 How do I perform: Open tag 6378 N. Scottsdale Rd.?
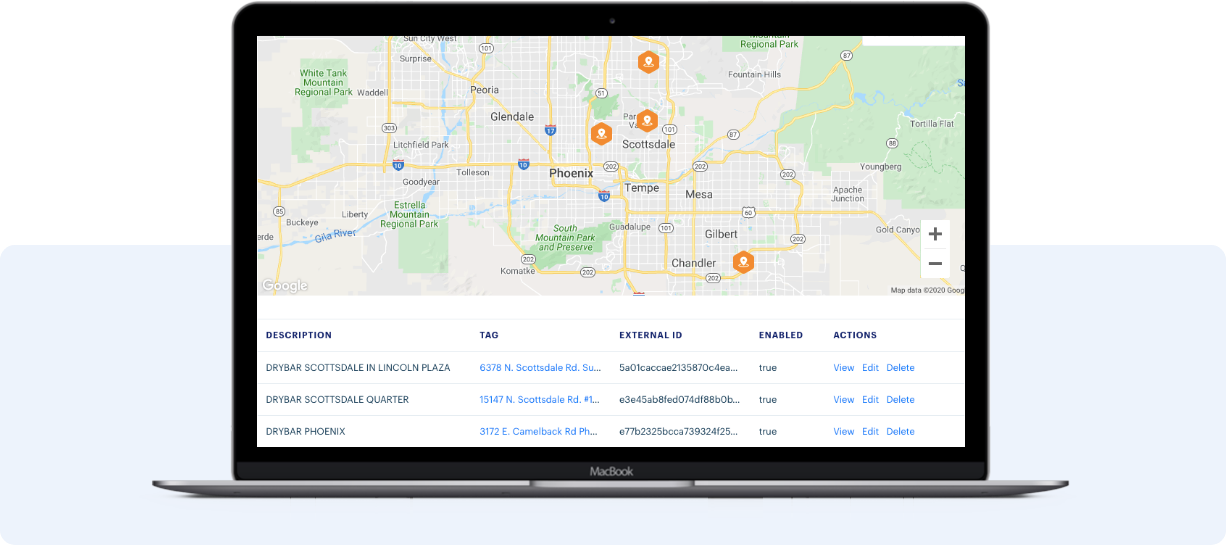click(541, 368)
